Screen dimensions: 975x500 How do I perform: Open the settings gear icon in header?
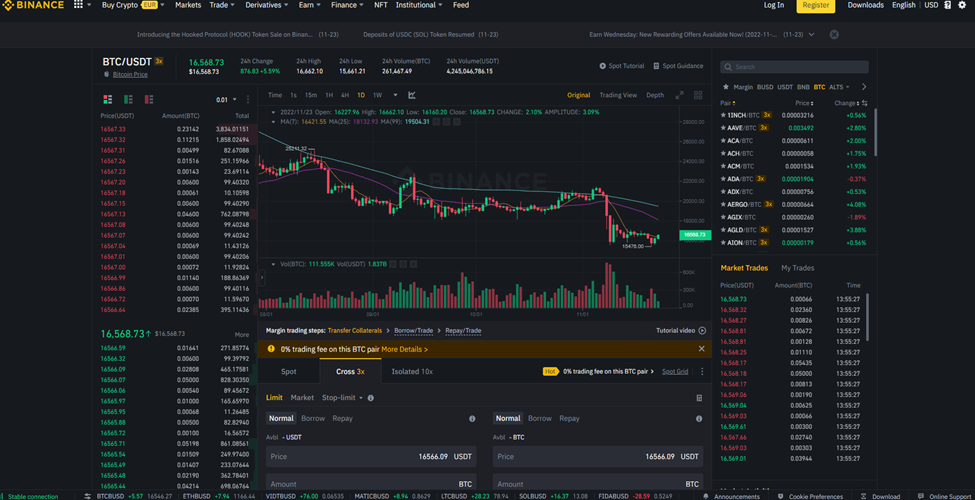coord(963,5)
